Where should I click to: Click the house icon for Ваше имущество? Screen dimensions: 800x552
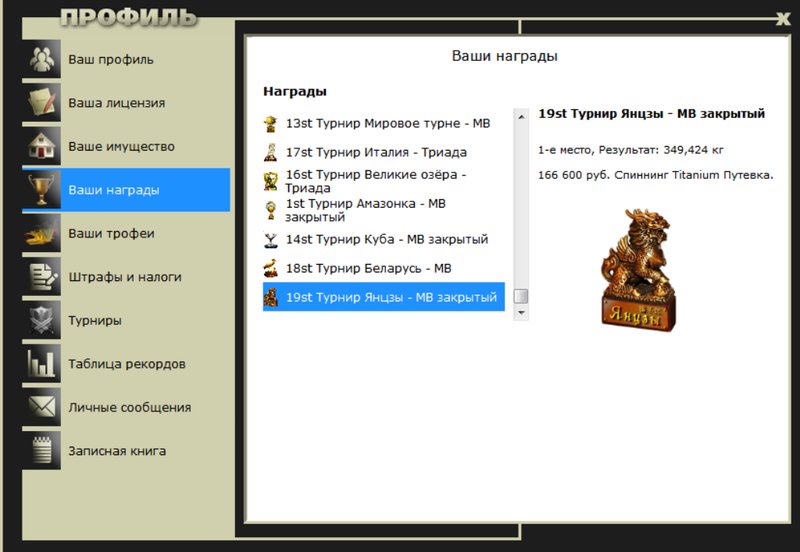pos(42,146)
